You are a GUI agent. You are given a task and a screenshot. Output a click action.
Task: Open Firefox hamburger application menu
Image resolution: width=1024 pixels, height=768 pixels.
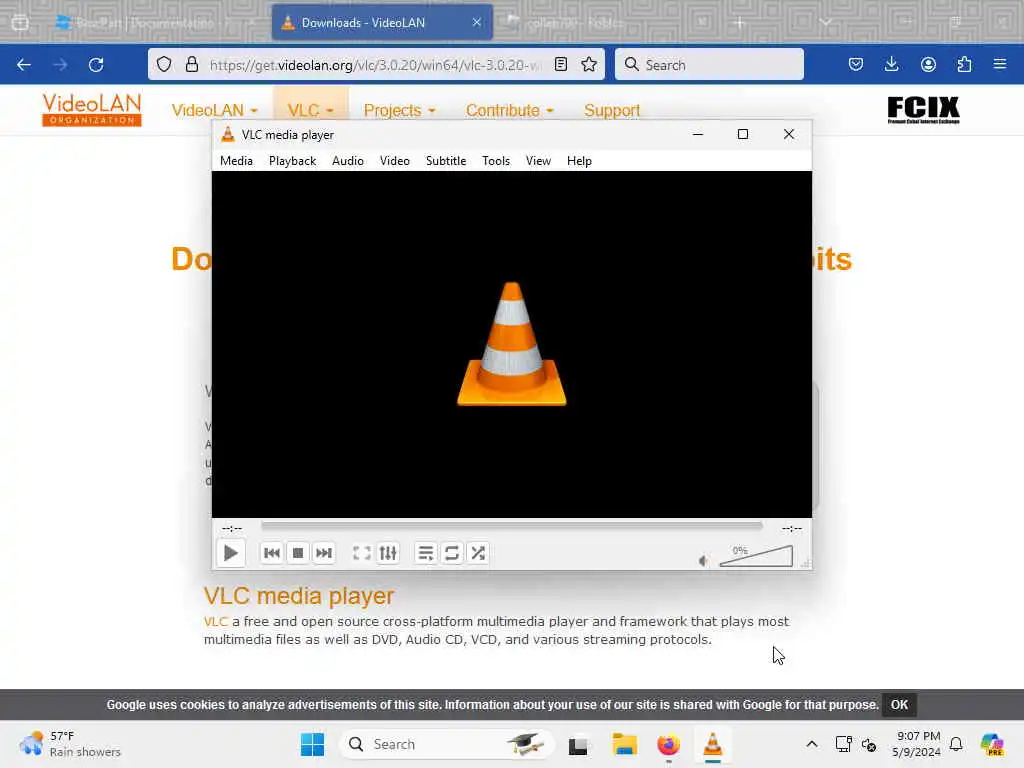[x=1000, y=64]
